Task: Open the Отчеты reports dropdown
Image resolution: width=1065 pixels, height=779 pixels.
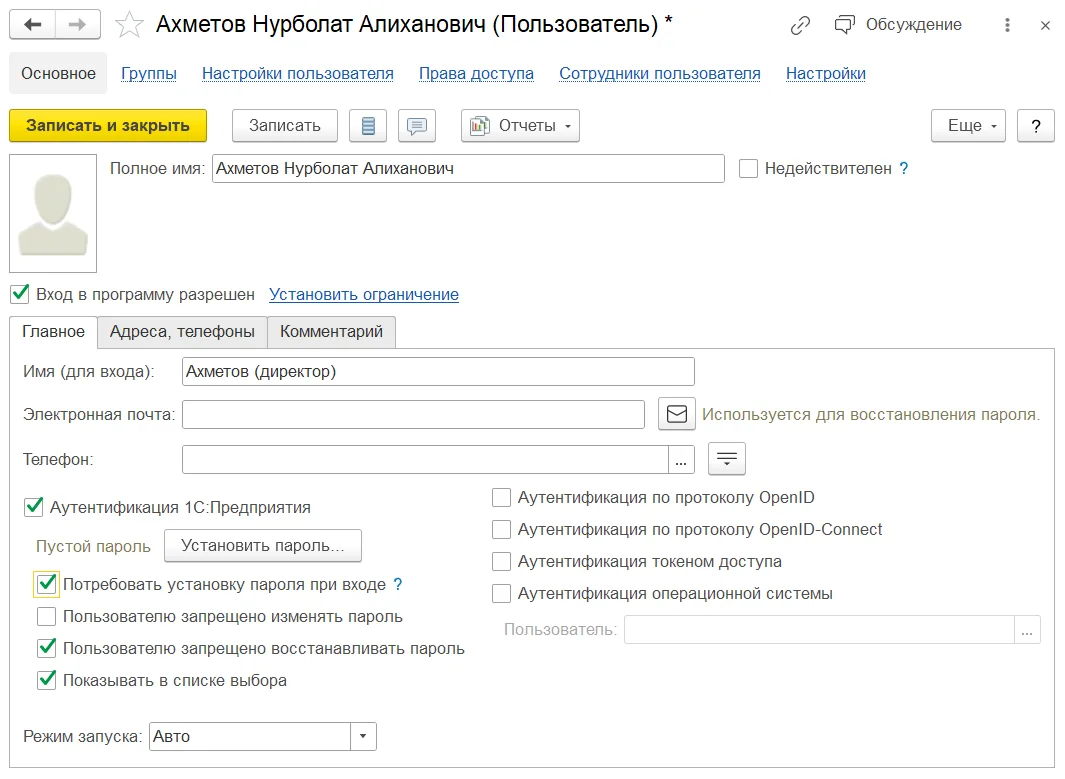Action: 520,126
